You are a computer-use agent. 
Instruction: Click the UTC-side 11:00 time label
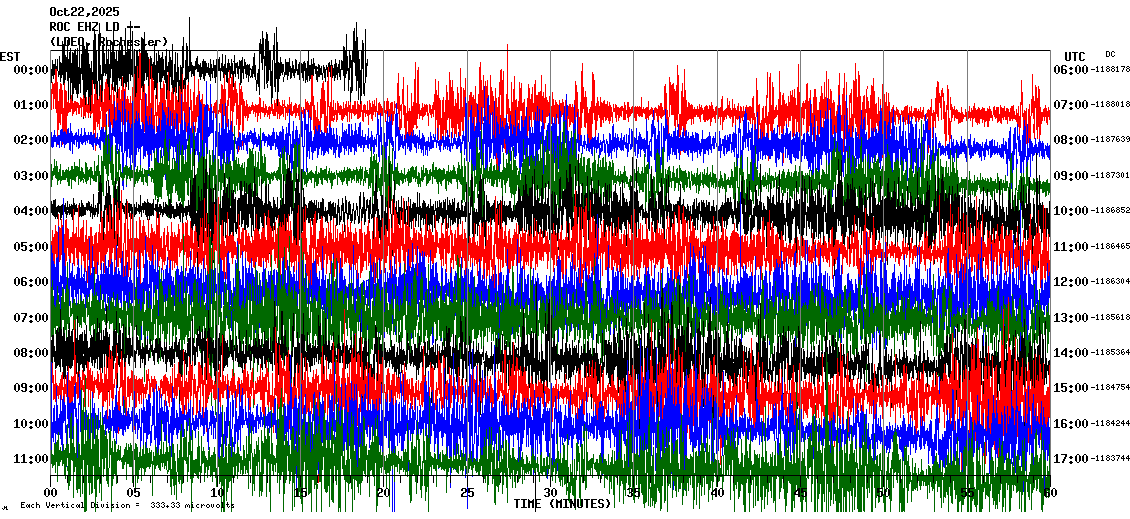[x=1071, y=247]
